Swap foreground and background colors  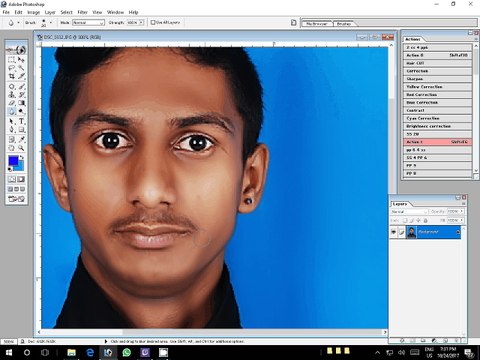[22, 157]
